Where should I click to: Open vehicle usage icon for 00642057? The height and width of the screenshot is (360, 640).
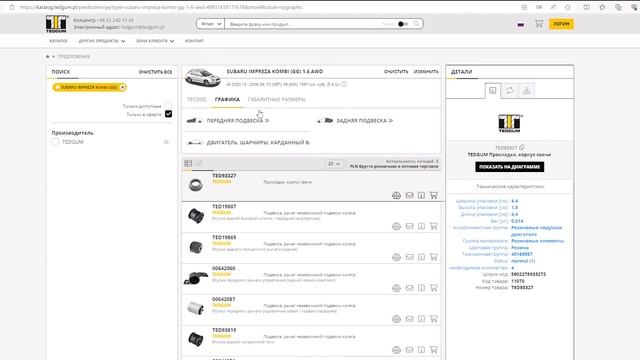(x=396, y=319)
